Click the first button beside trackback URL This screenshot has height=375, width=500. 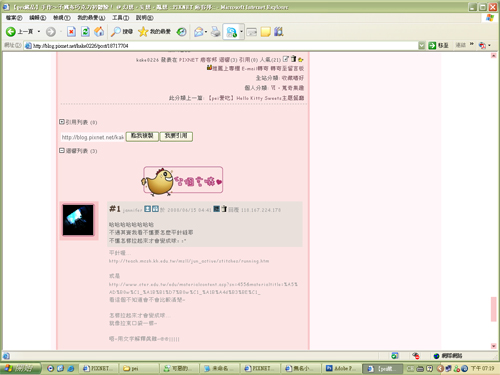[142, 136]
